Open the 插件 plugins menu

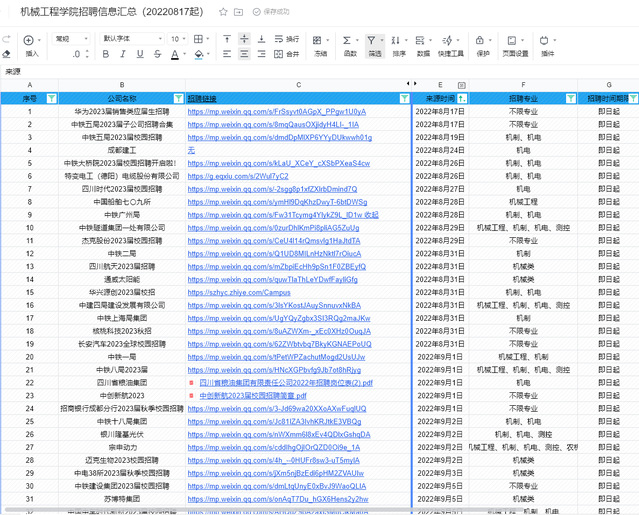click(x=547, y=44)
